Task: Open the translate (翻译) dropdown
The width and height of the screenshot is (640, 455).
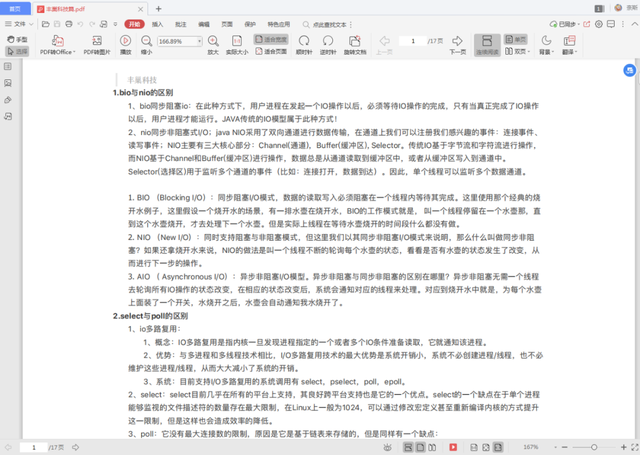Action: (569, 45)
